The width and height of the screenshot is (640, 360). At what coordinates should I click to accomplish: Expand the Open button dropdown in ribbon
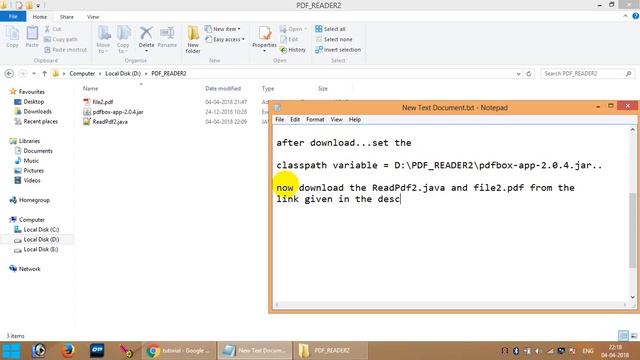coord(305,29)
